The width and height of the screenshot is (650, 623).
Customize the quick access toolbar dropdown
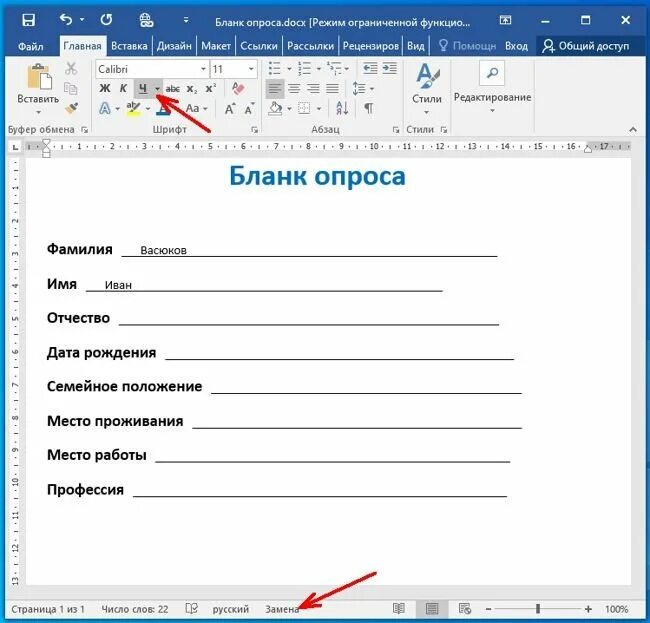pos(186,19)
